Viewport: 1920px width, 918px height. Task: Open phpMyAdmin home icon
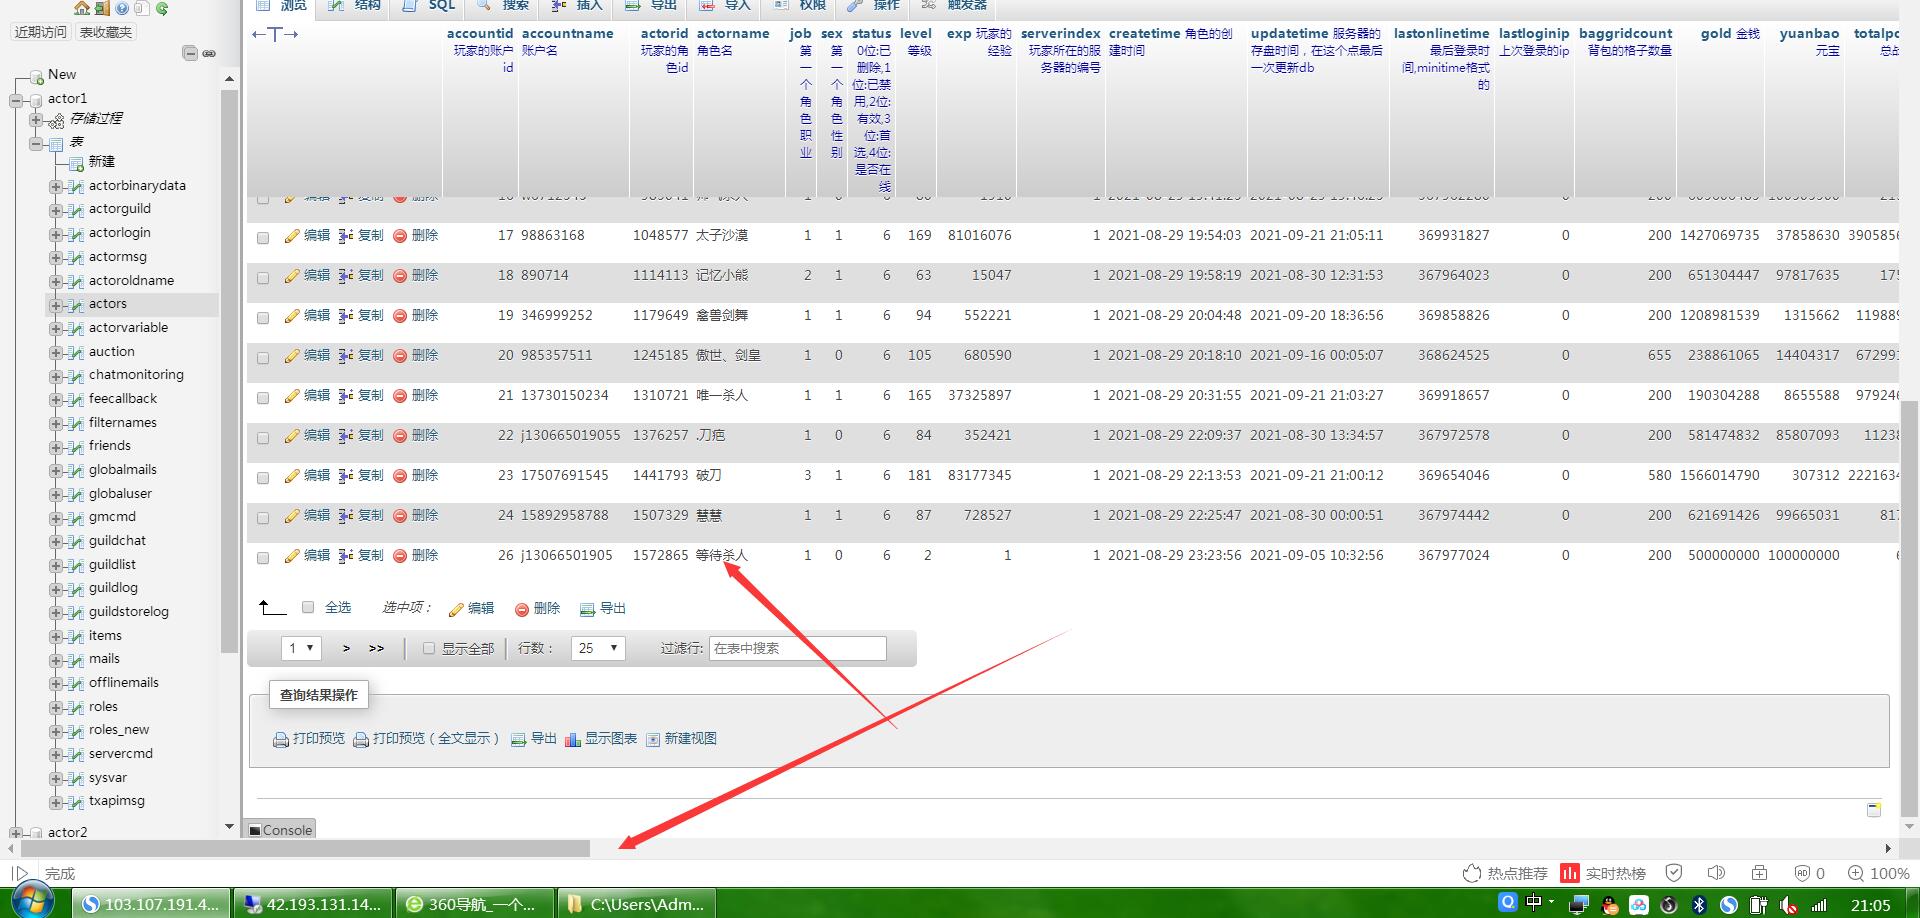[x=82, y=7]
